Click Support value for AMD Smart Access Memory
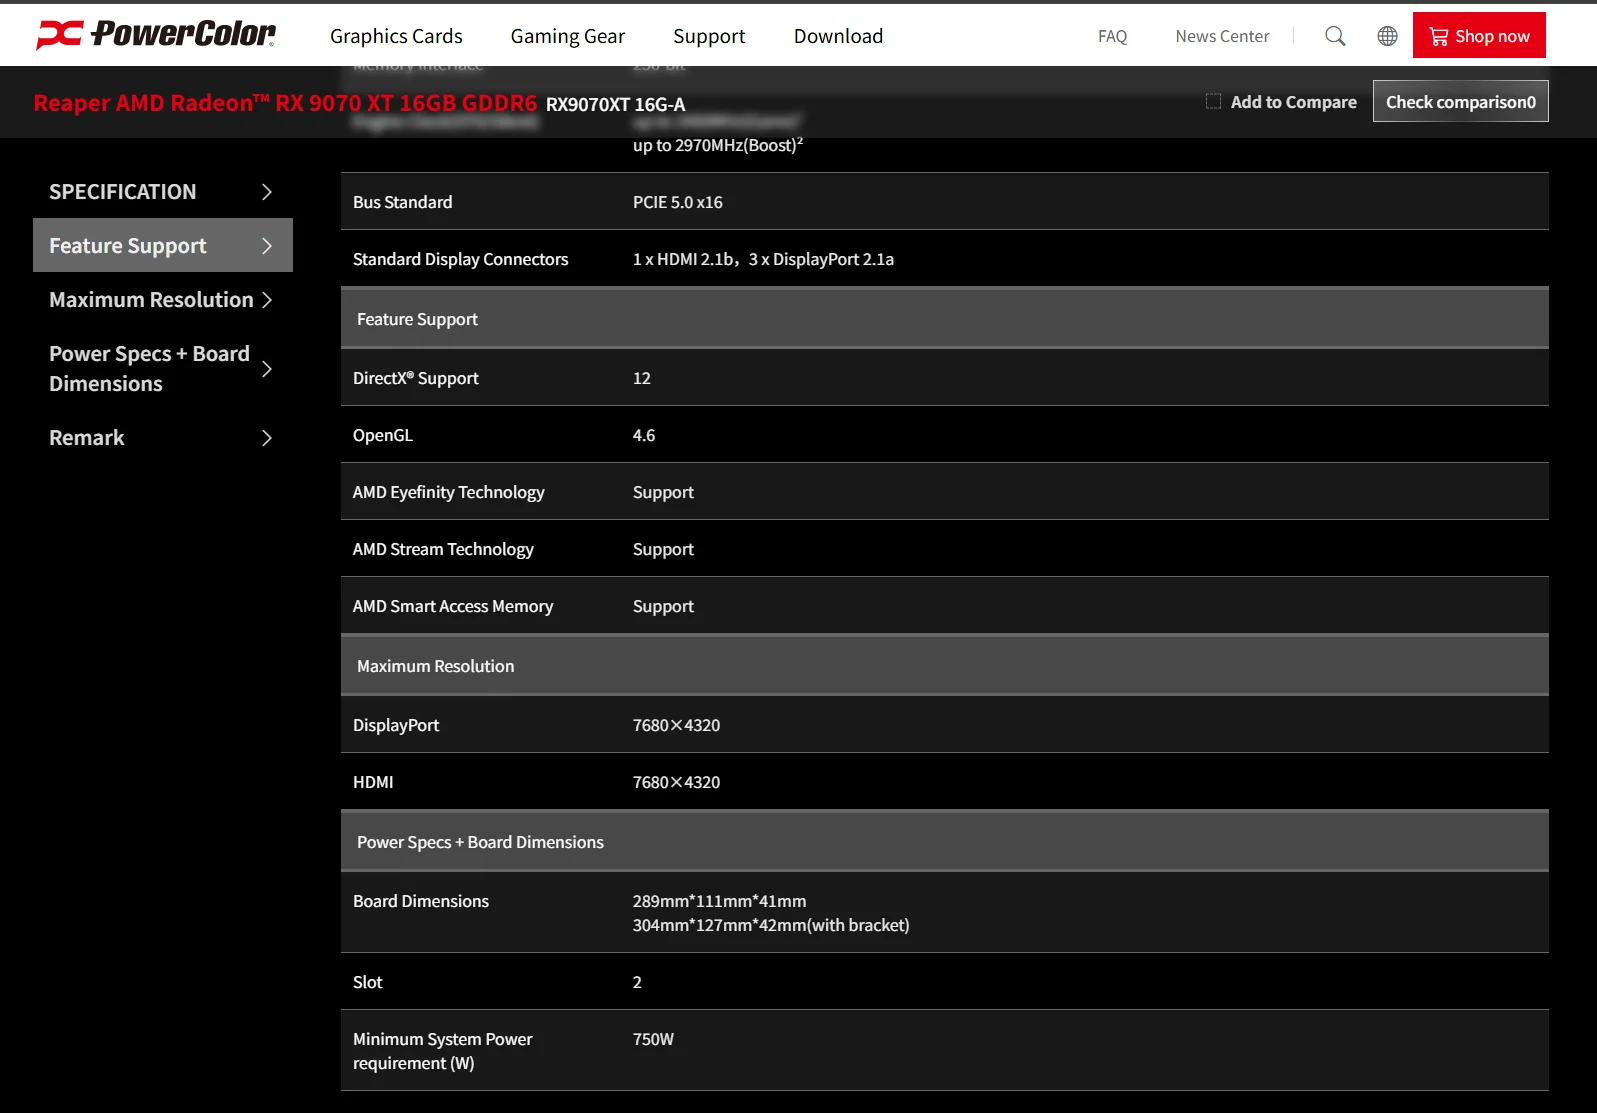The height and width of the screenshot is (1113, 1597). (x=663, y=606)
